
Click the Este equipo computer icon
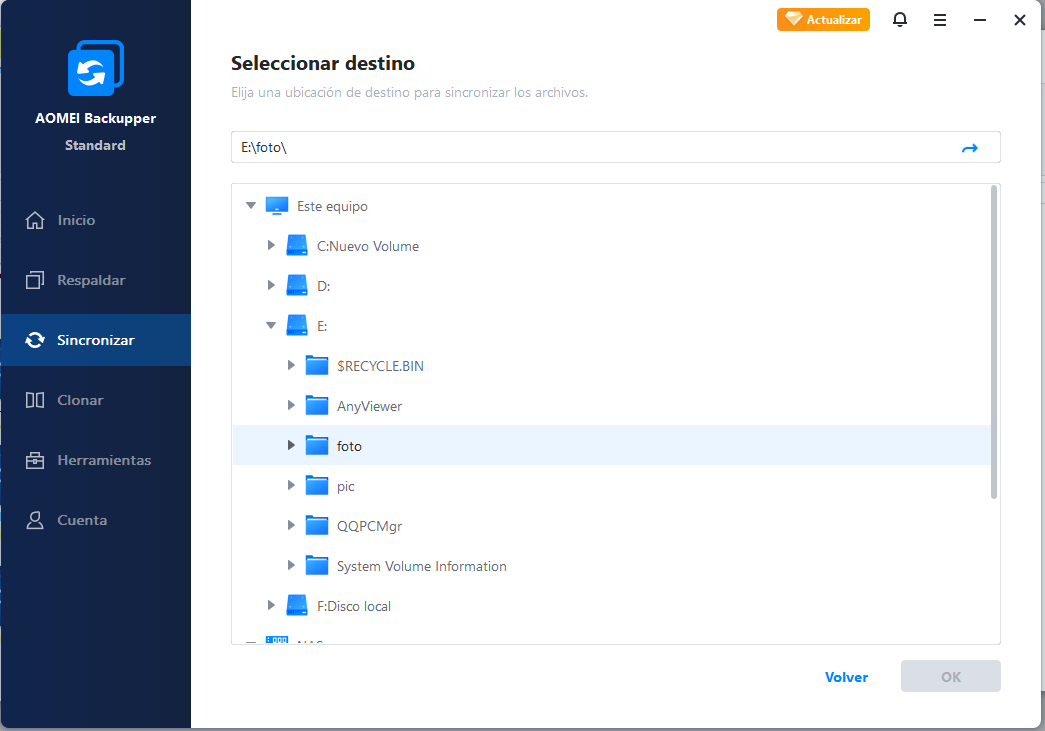click(x=277, y=206)
